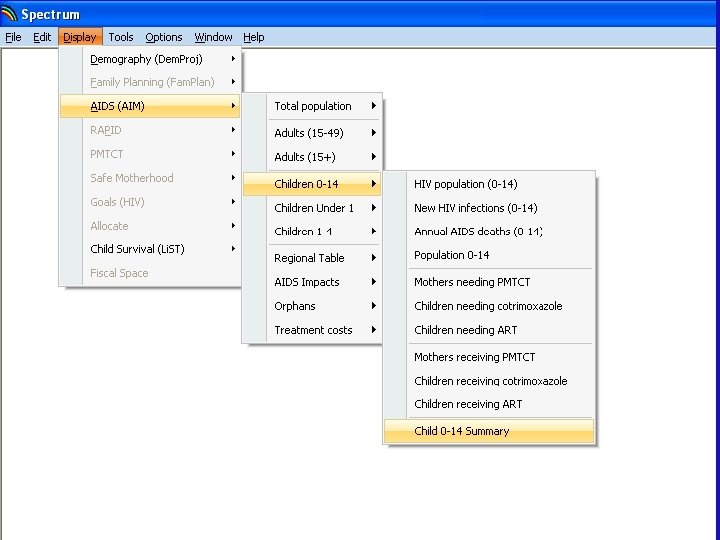Expand the Adults (15-49) submenu
Image resolution: width=720 pixels, height=540 pixels.
tap(312, 133)
